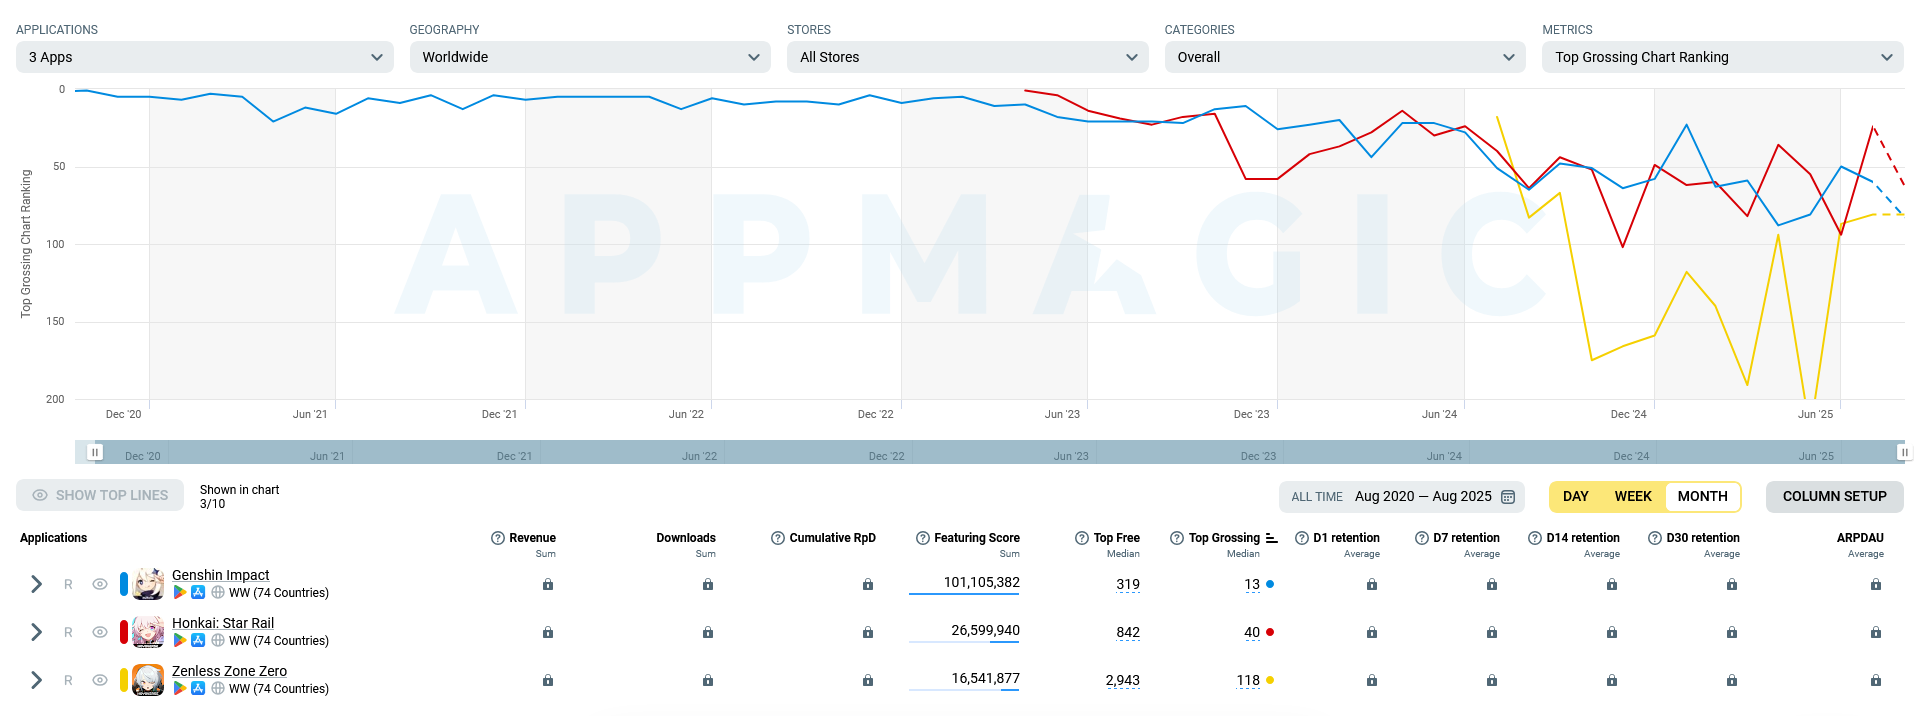This screenshot has width=1914, height=716.
Task: Click ARPDAU column header
Action: point(1860,538)
